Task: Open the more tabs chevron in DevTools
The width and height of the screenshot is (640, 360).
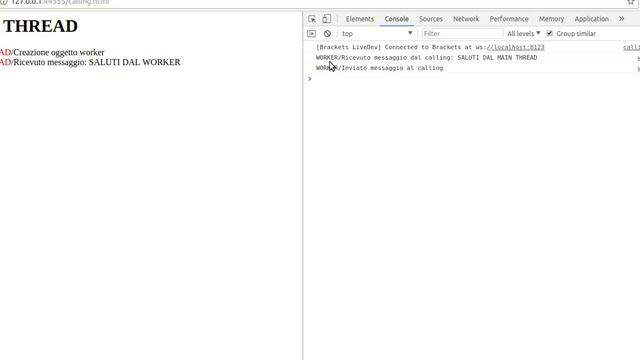Action: pos(621,19)
